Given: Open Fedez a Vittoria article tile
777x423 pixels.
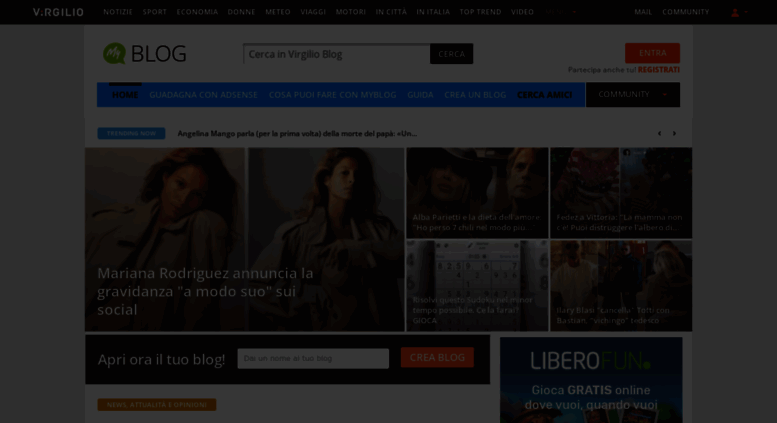Looking at the screenshot, I should coord(621,193).
